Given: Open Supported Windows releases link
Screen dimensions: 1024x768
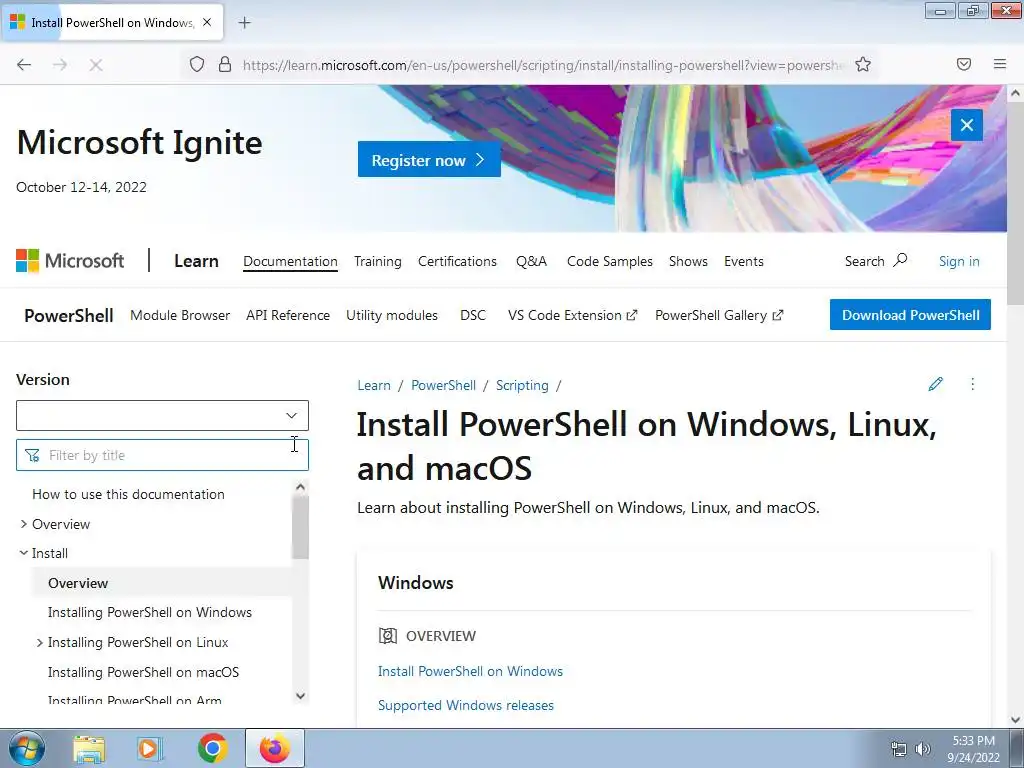Looking at the screenshot, I should 466,705.
